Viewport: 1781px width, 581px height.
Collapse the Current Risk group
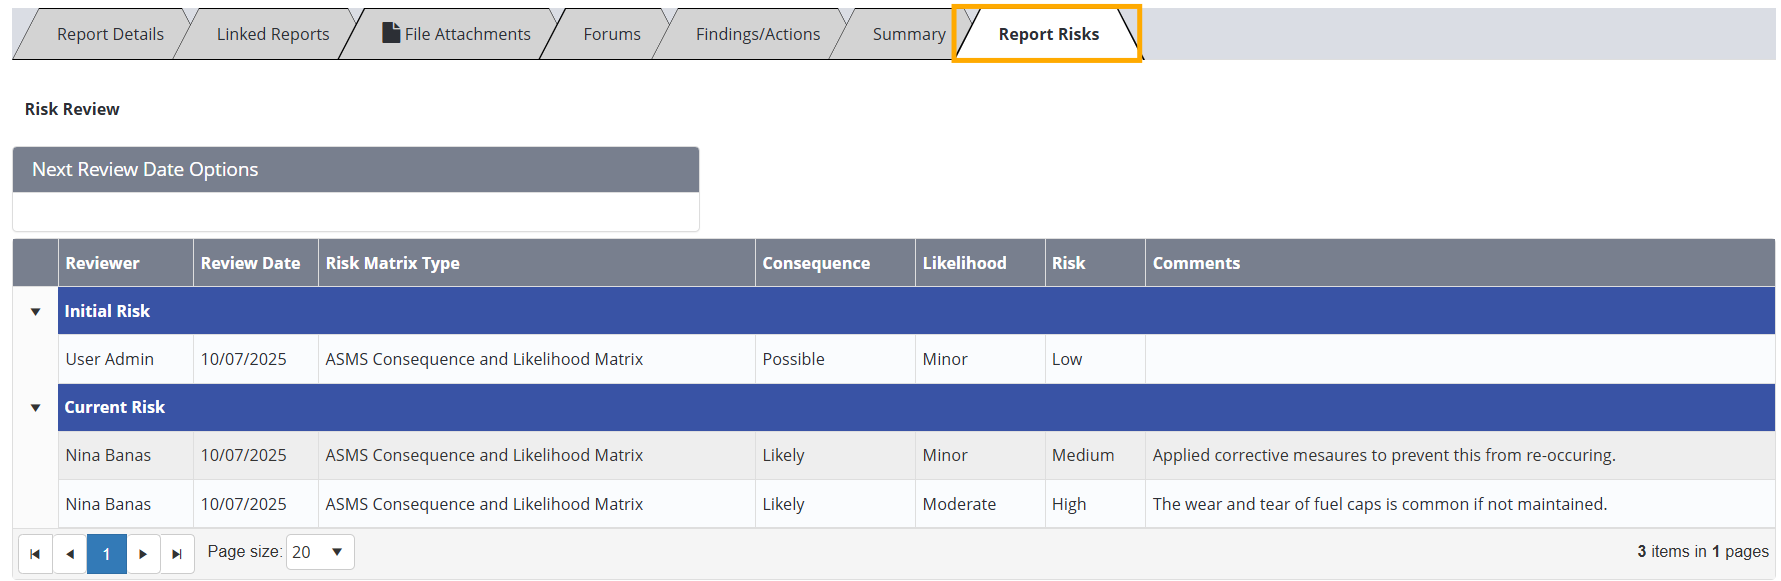36,408
